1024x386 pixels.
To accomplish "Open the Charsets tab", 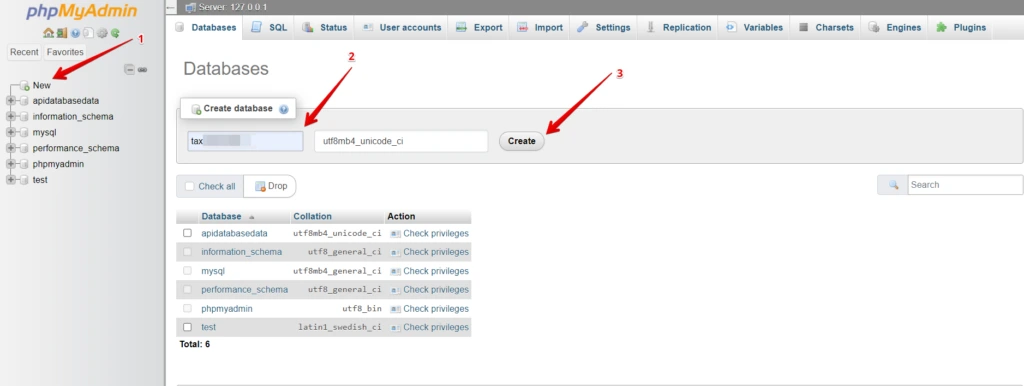I will click(x=826, y=27).
